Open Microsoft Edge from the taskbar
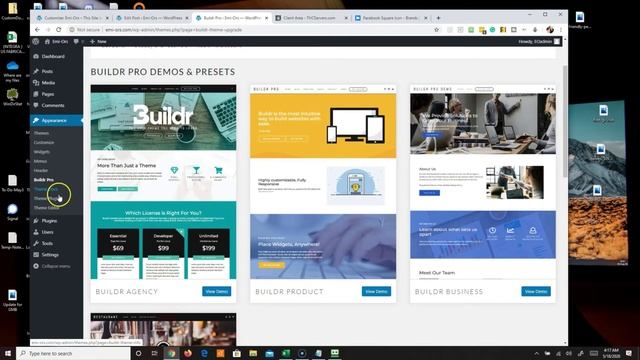The image size is (640, 360). [x=204, y=353]
